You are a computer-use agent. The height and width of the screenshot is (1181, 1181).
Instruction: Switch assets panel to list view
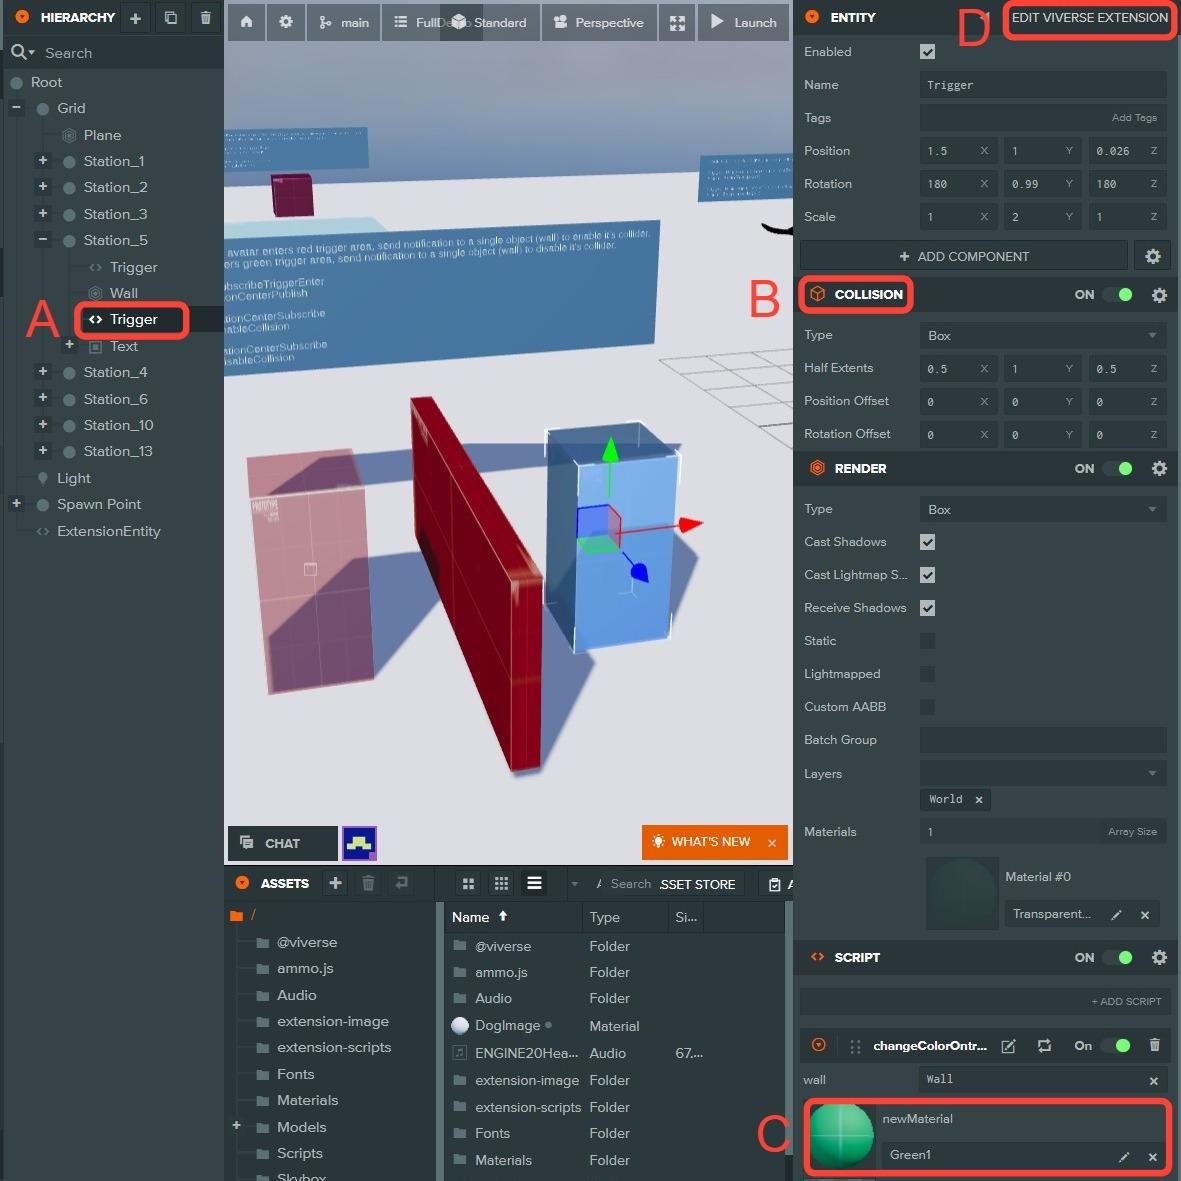(535, 883)
